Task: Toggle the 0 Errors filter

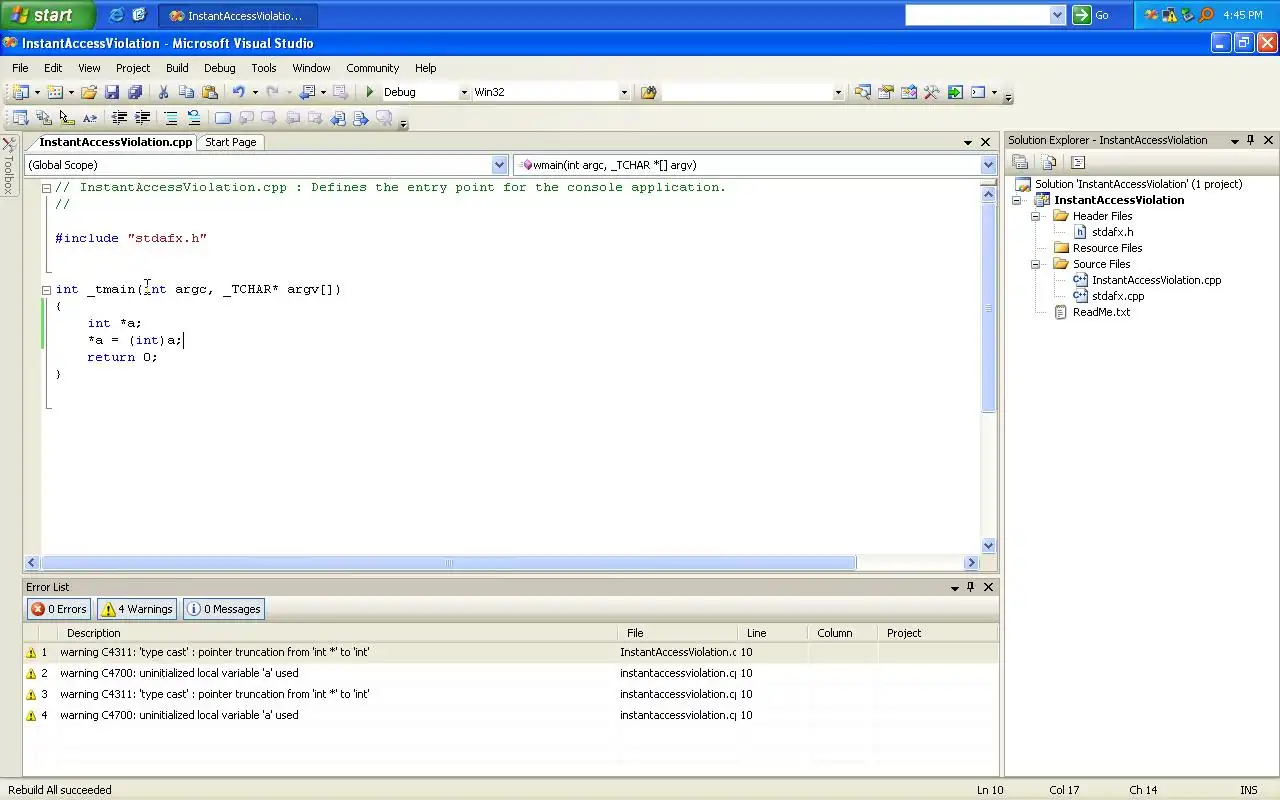Action: click(58, 609)
